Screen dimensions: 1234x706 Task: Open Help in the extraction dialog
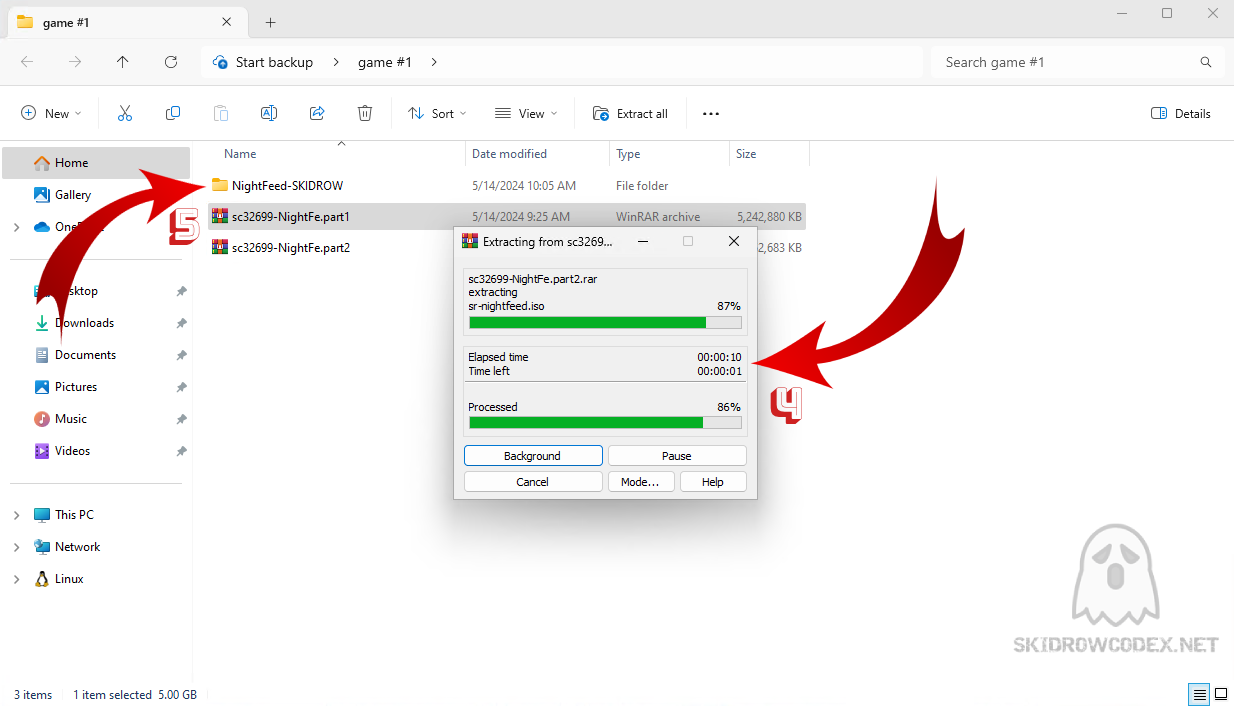(713, 482)
